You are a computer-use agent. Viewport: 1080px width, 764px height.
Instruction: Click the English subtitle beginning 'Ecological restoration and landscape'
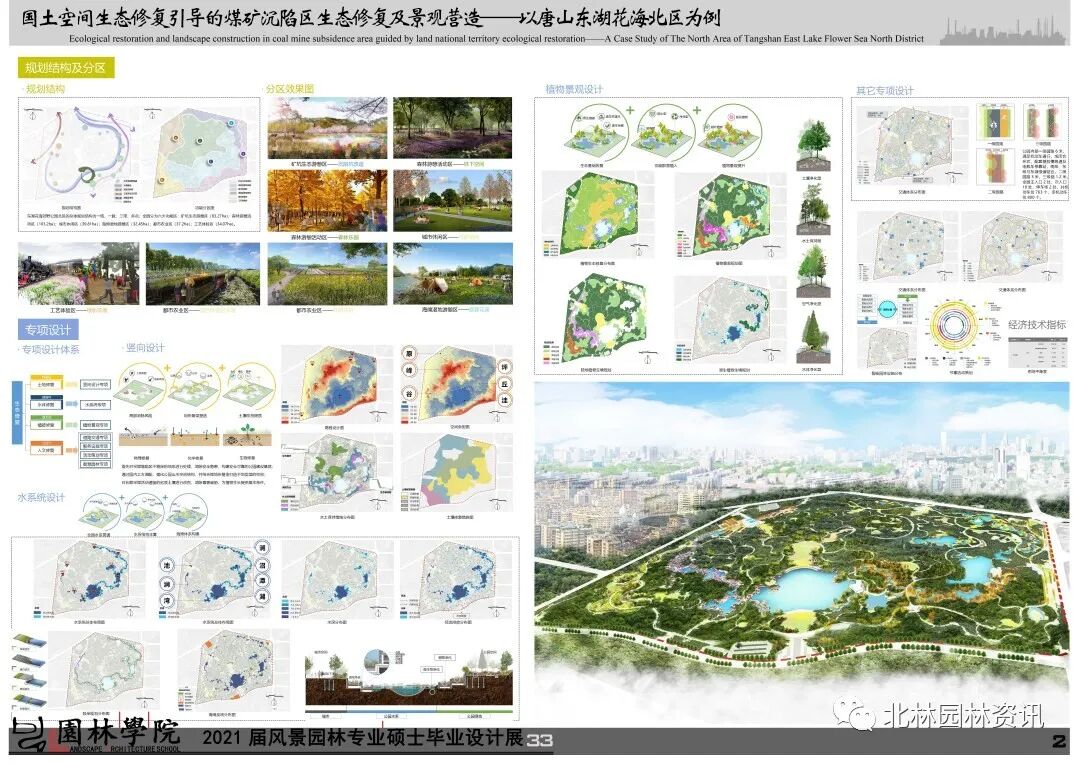[x=496, y=39]
